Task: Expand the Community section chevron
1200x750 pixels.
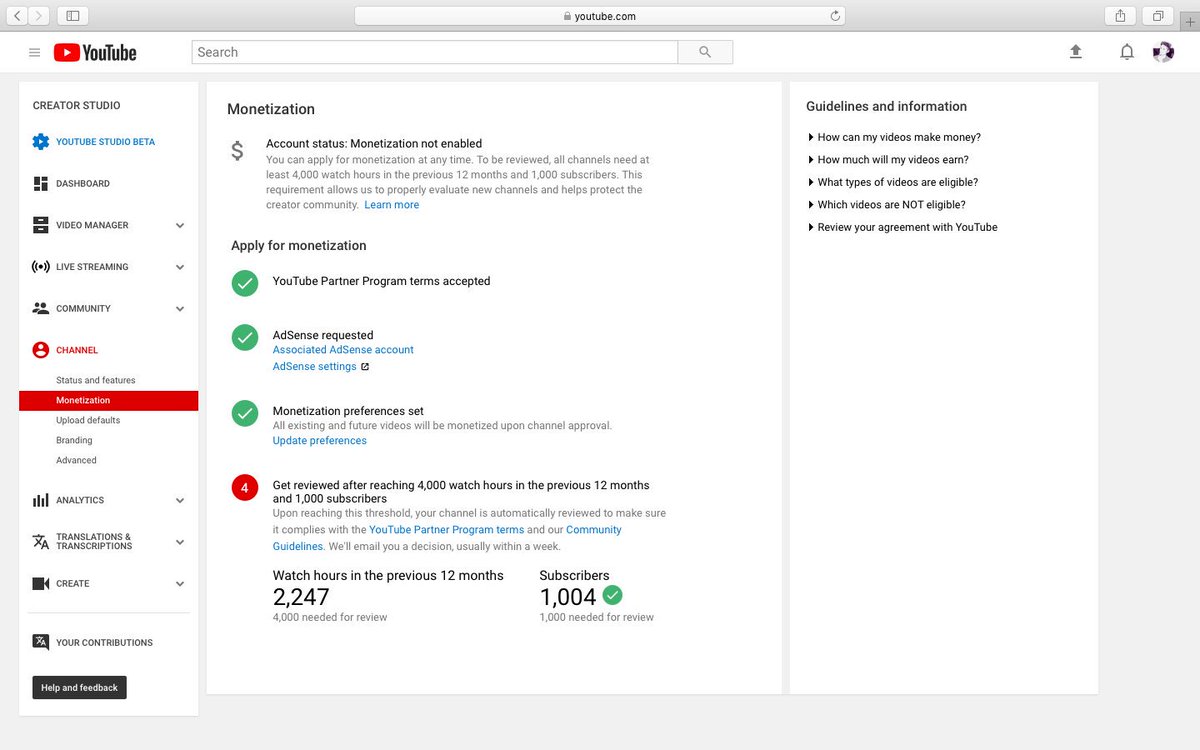Action: click(x=180, y=309)
